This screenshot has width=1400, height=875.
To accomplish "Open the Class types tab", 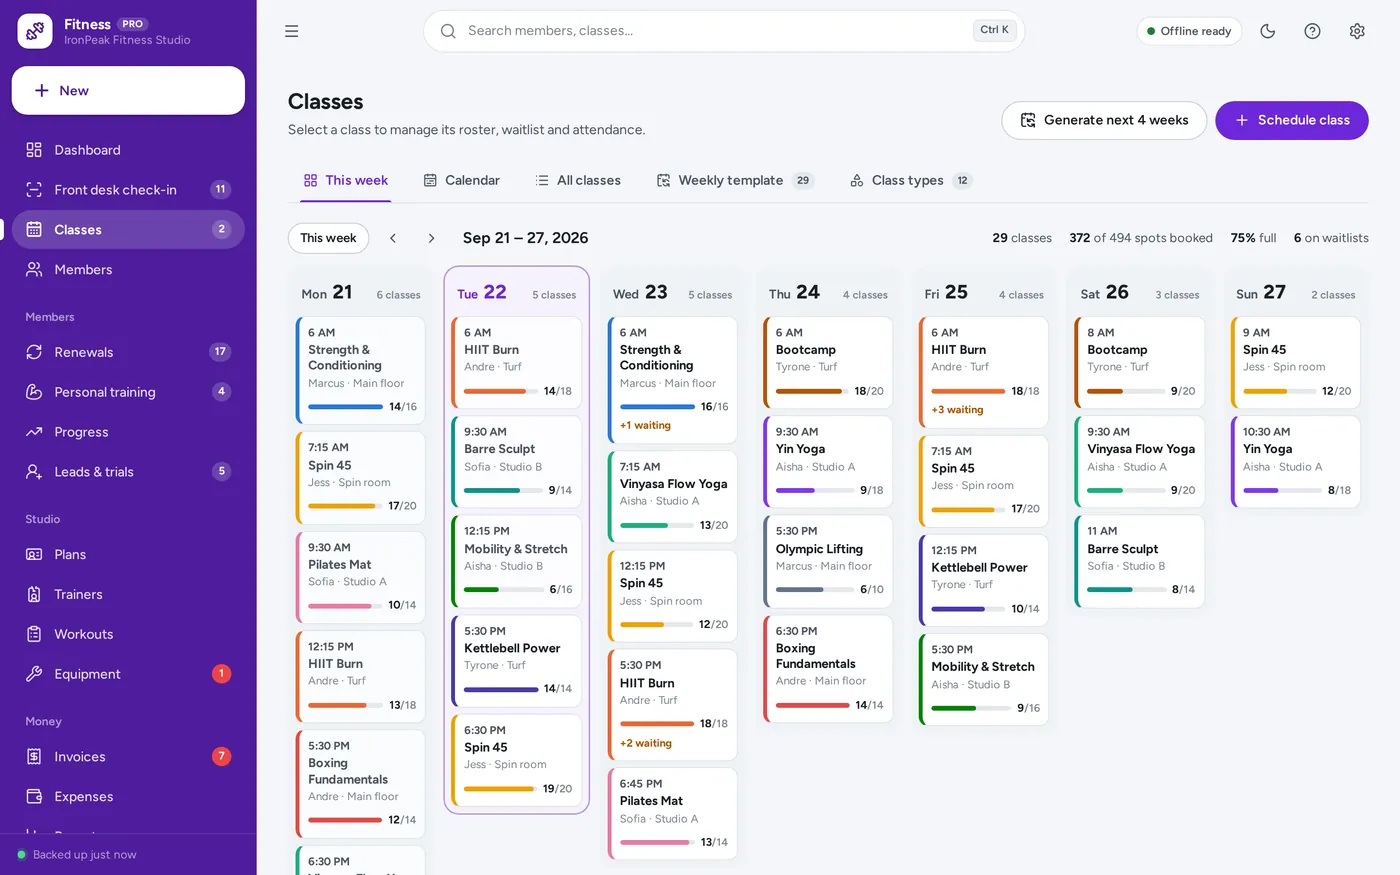I will pyautogui.click(x=910, y=180).
